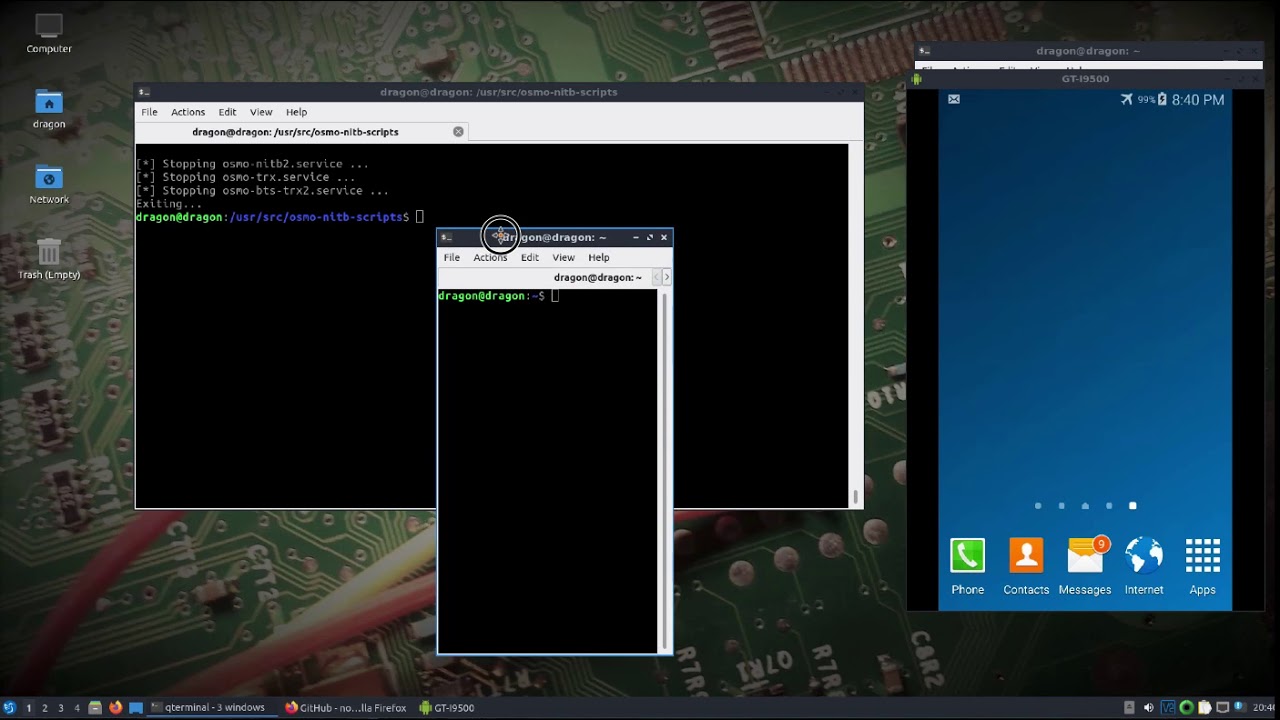Click the large terminal vertical scrollbar handle
The image size is (1280, 720).
856,496
